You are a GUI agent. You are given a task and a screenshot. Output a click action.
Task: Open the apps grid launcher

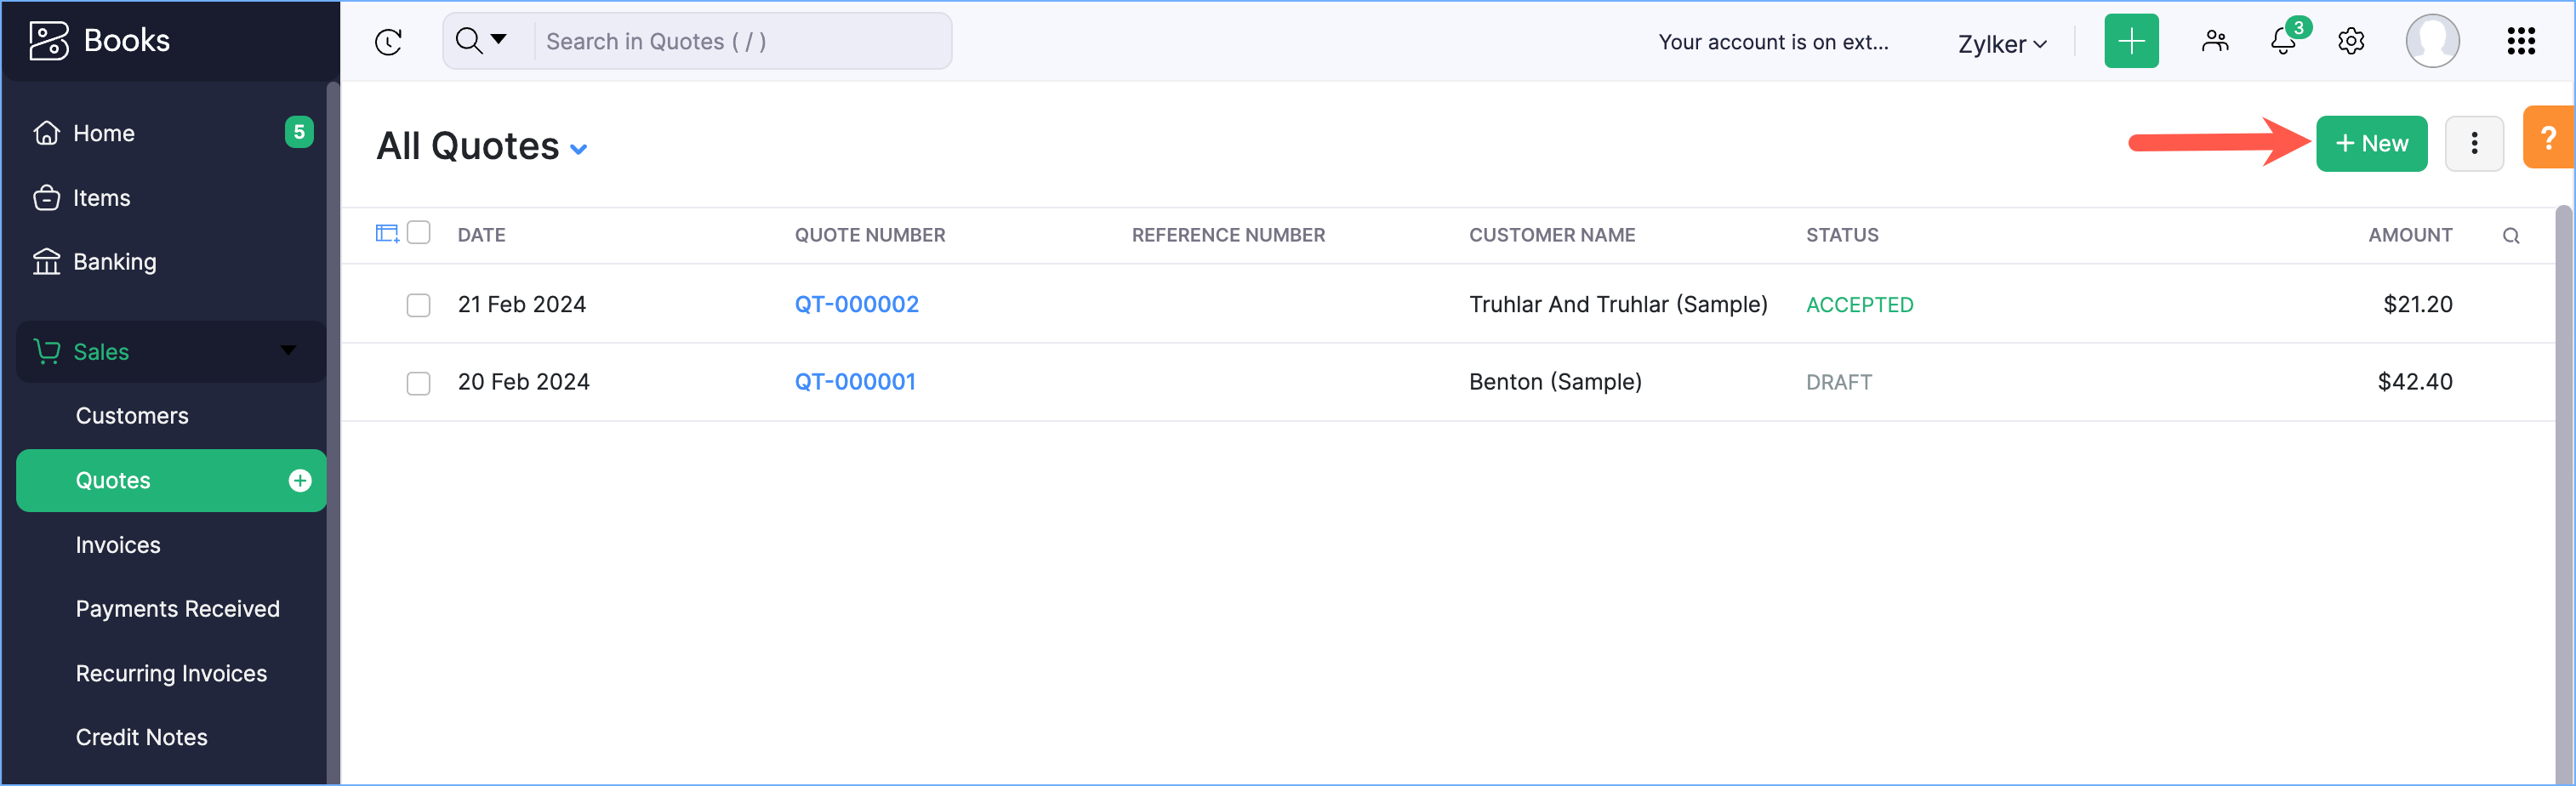2520,41
